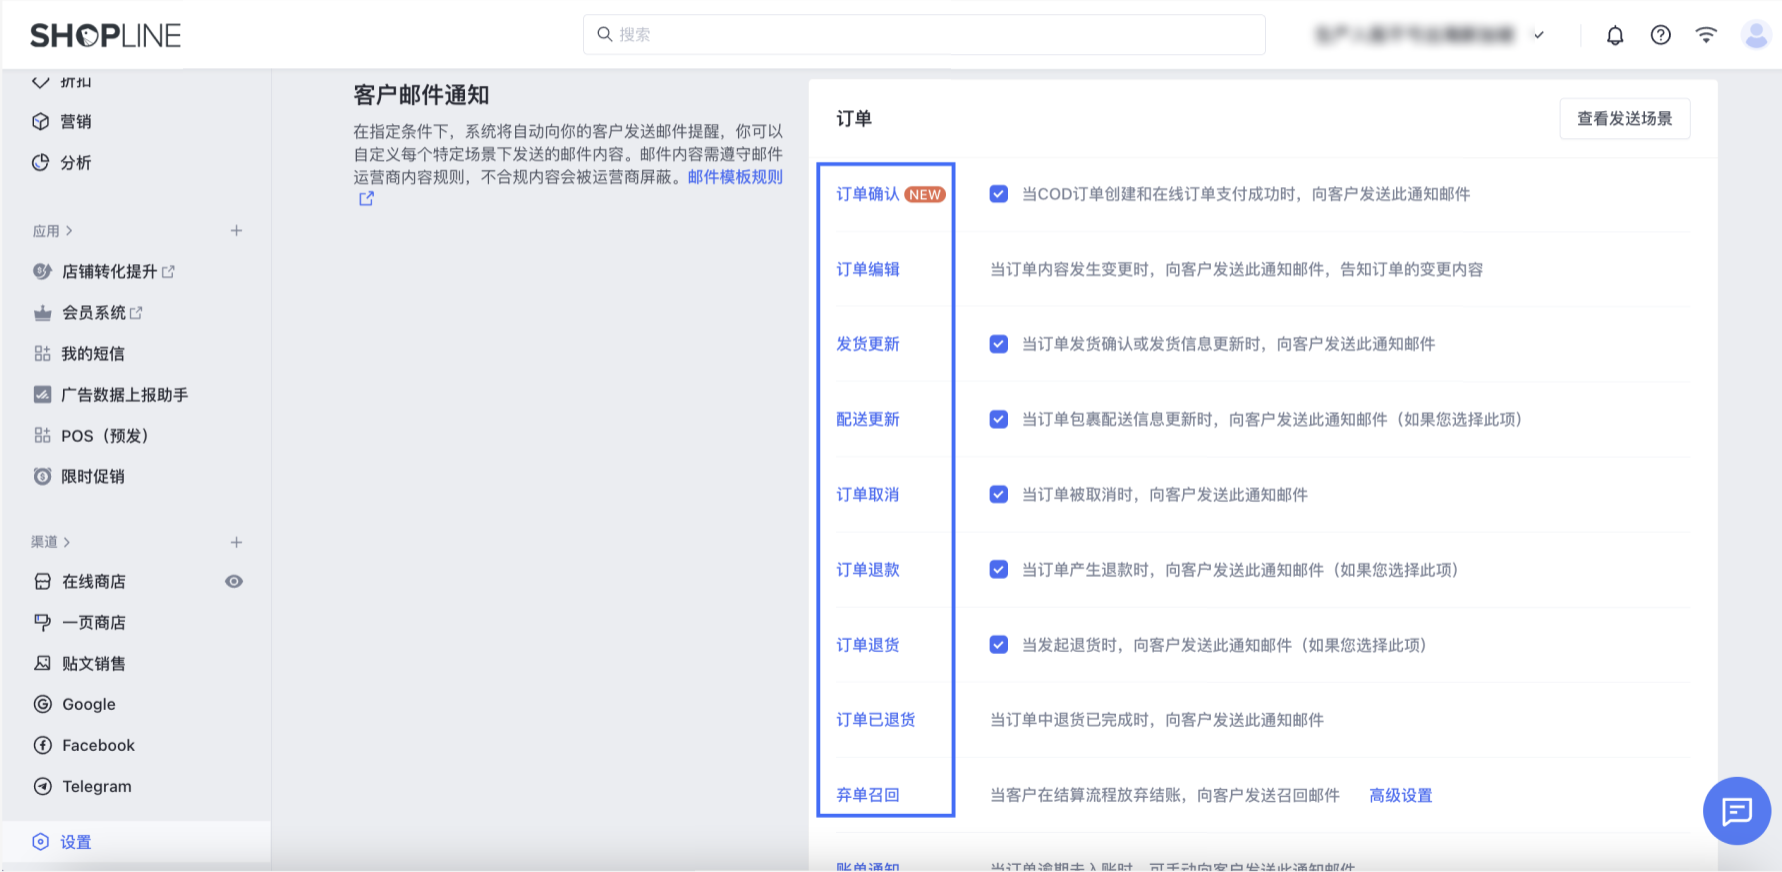Open the 高级设置 link for 弃单召回
1782x872 pixels.
coord(1400,795)
